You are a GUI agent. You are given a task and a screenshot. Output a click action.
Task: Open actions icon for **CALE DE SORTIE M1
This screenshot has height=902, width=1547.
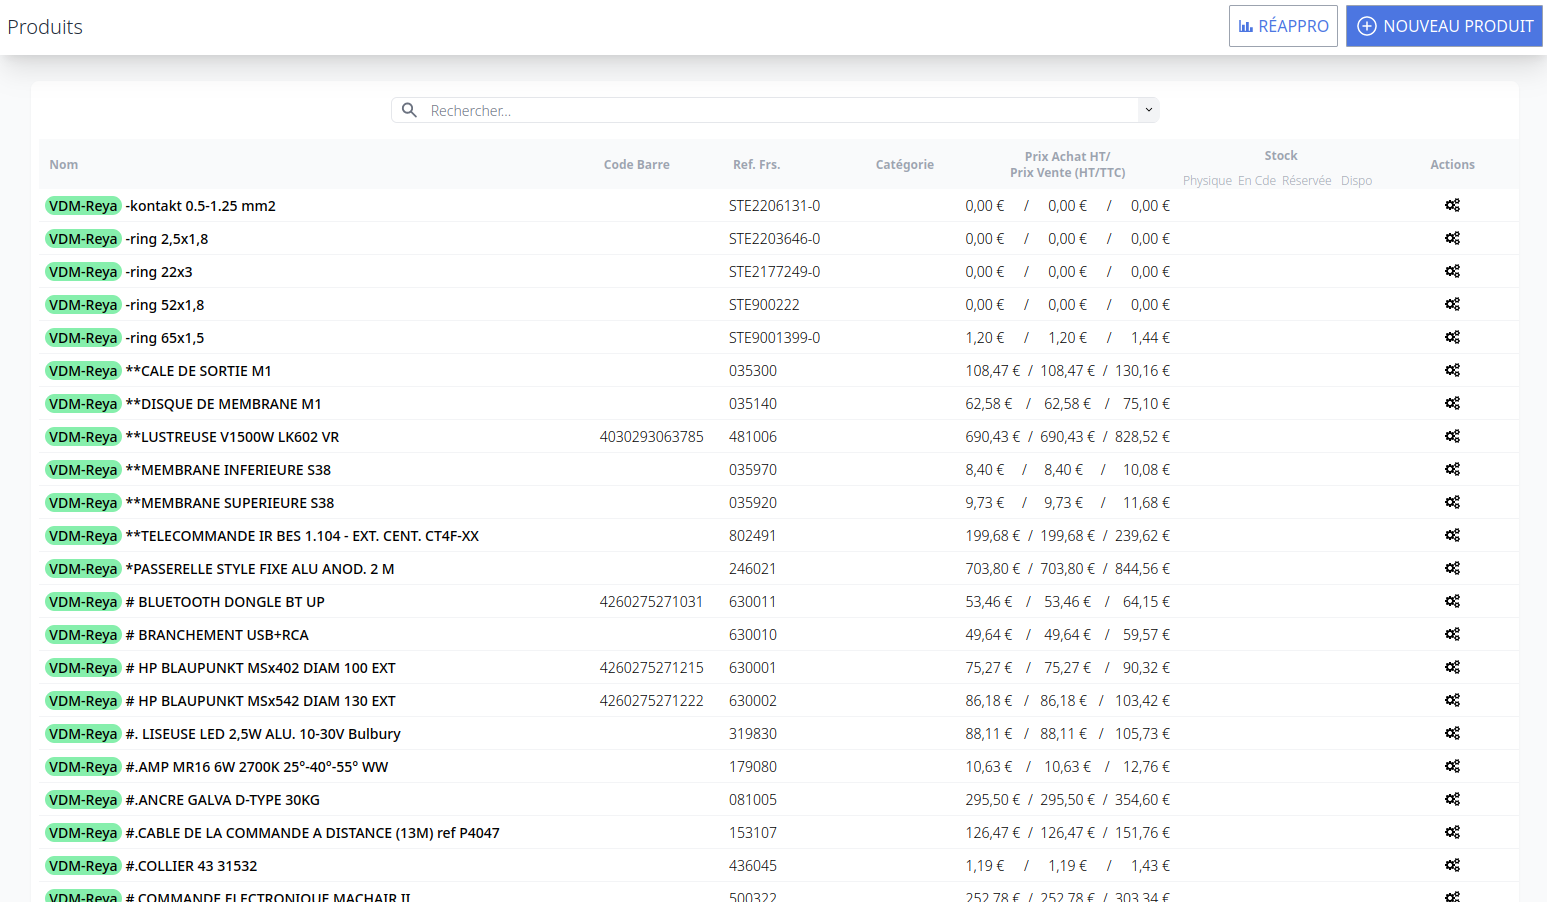1452,370
